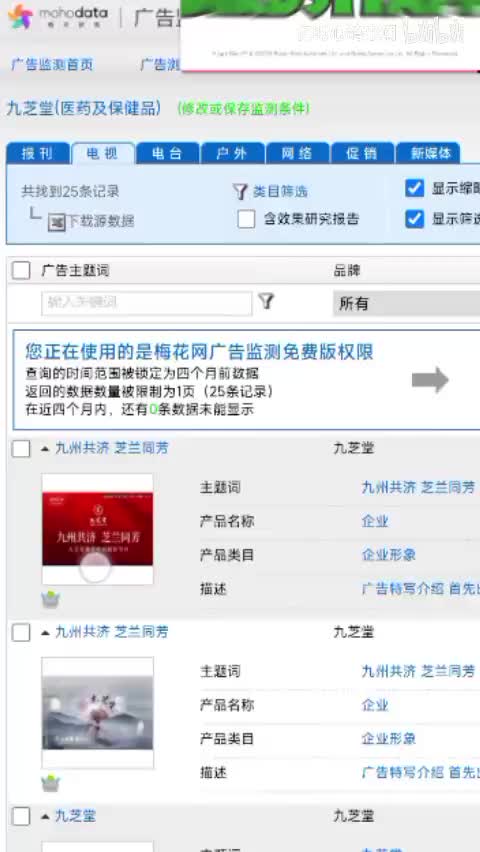Image resolution: width=480 pixels, height=852 pixels.
Task: Uncheck the 显示缩略 checkbox
Action: click(x=415, y=188)
